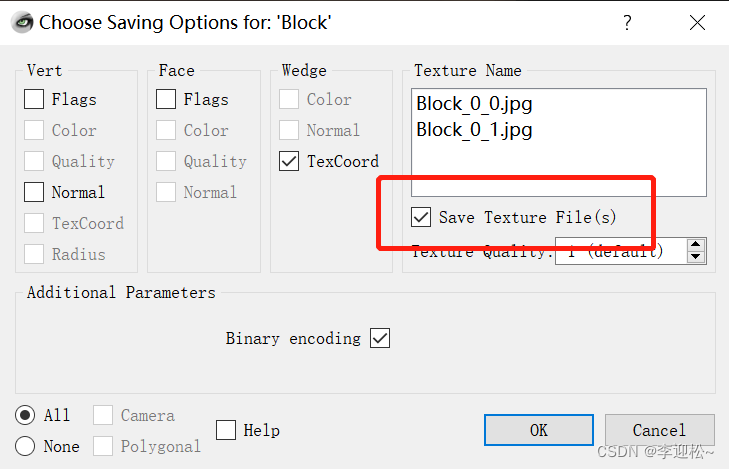
Task: Close the Saving Options dialog
Action: [696, 21]
